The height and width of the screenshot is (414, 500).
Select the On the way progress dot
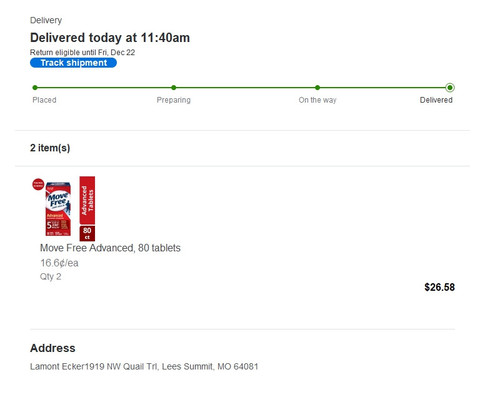click(317, 88)
